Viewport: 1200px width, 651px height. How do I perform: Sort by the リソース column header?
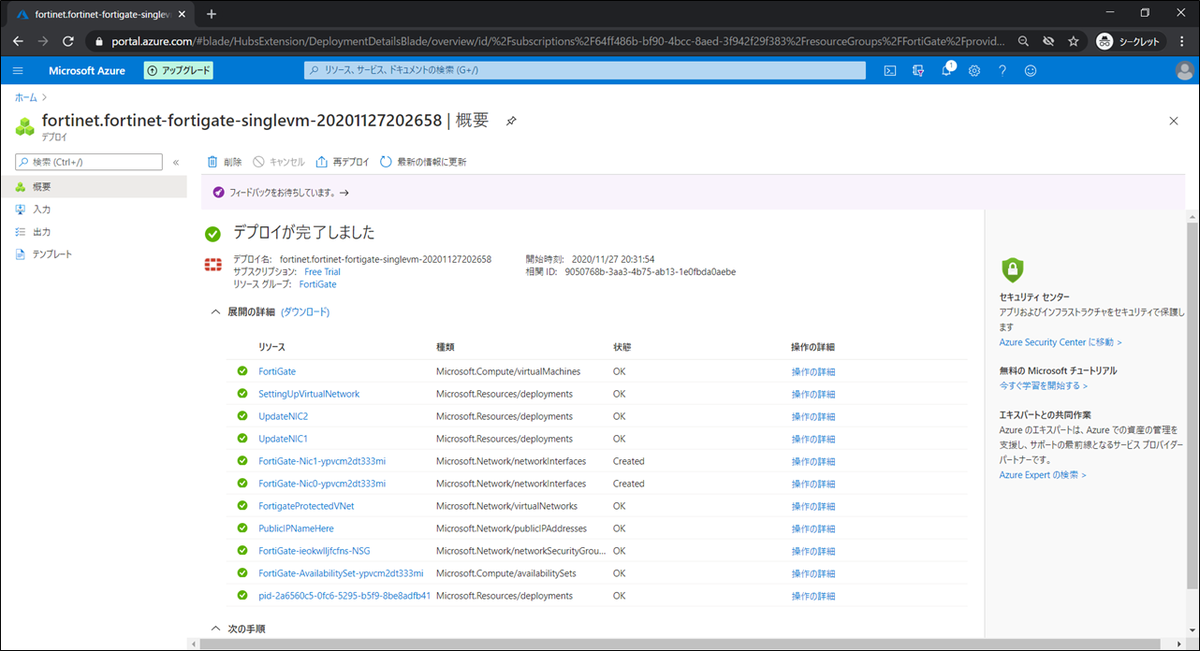[x=272, y=347]
